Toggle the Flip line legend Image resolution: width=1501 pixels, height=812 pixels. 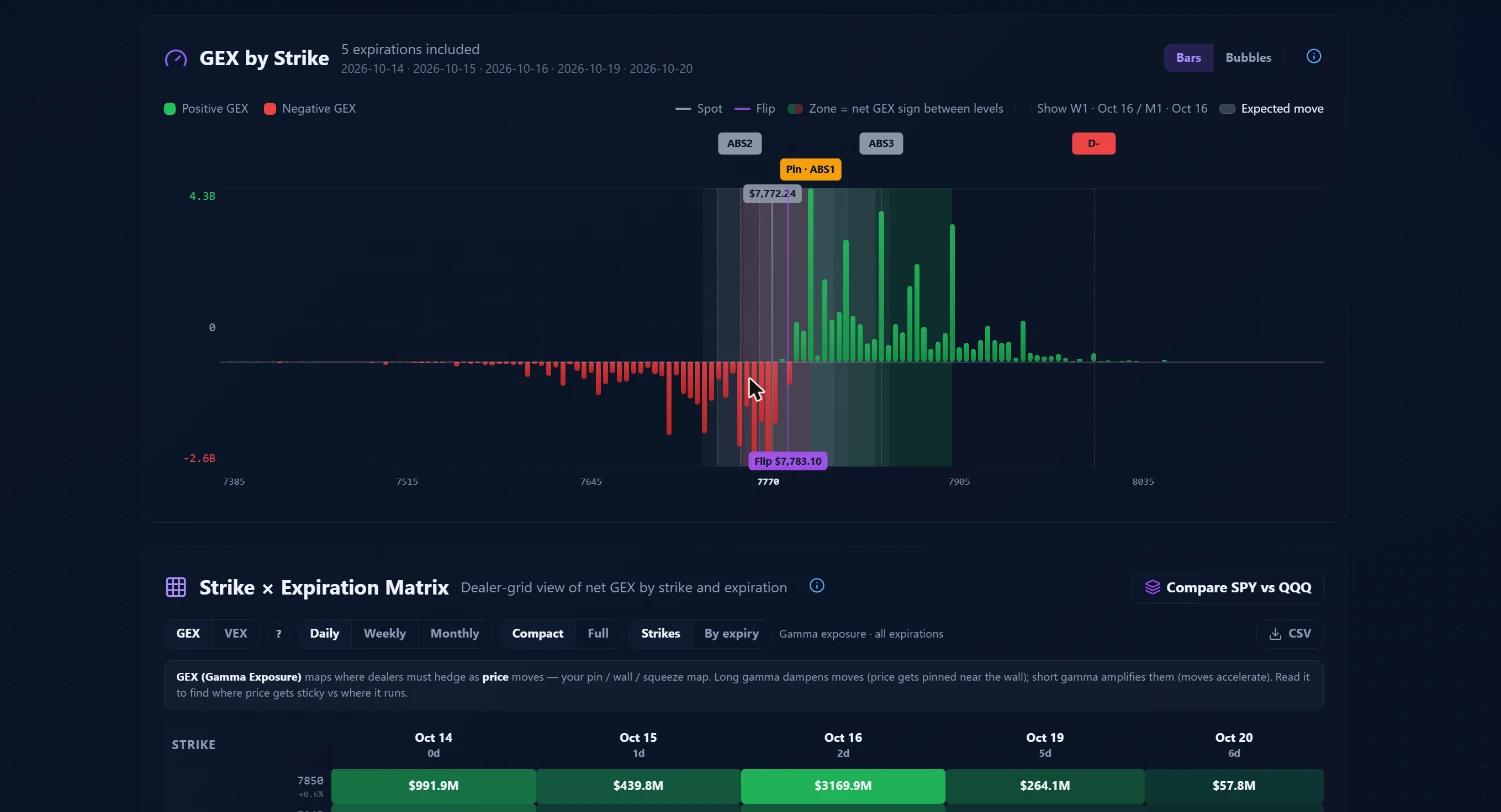[x=755, y=109]
